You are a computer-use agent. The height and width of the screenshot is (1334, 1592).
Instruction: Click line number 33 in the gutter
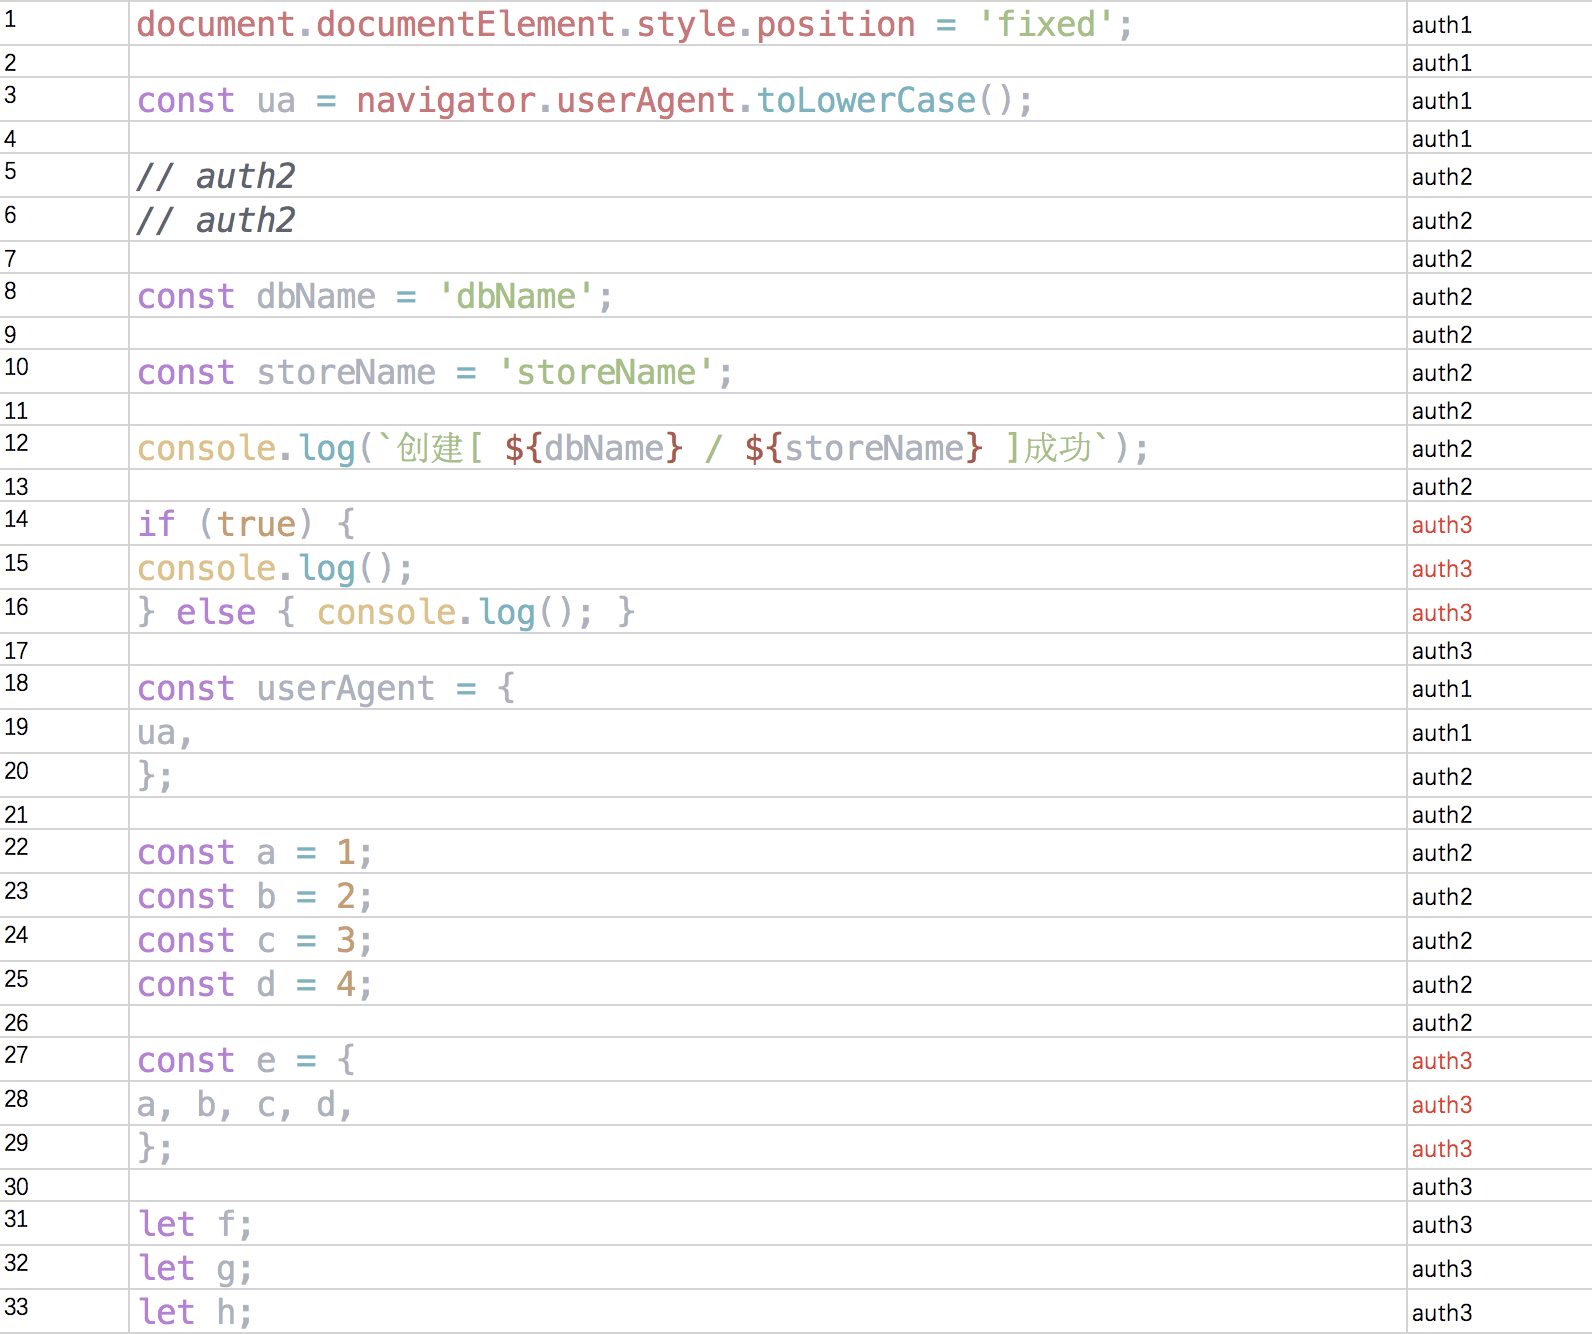(x=17, y=1307)
